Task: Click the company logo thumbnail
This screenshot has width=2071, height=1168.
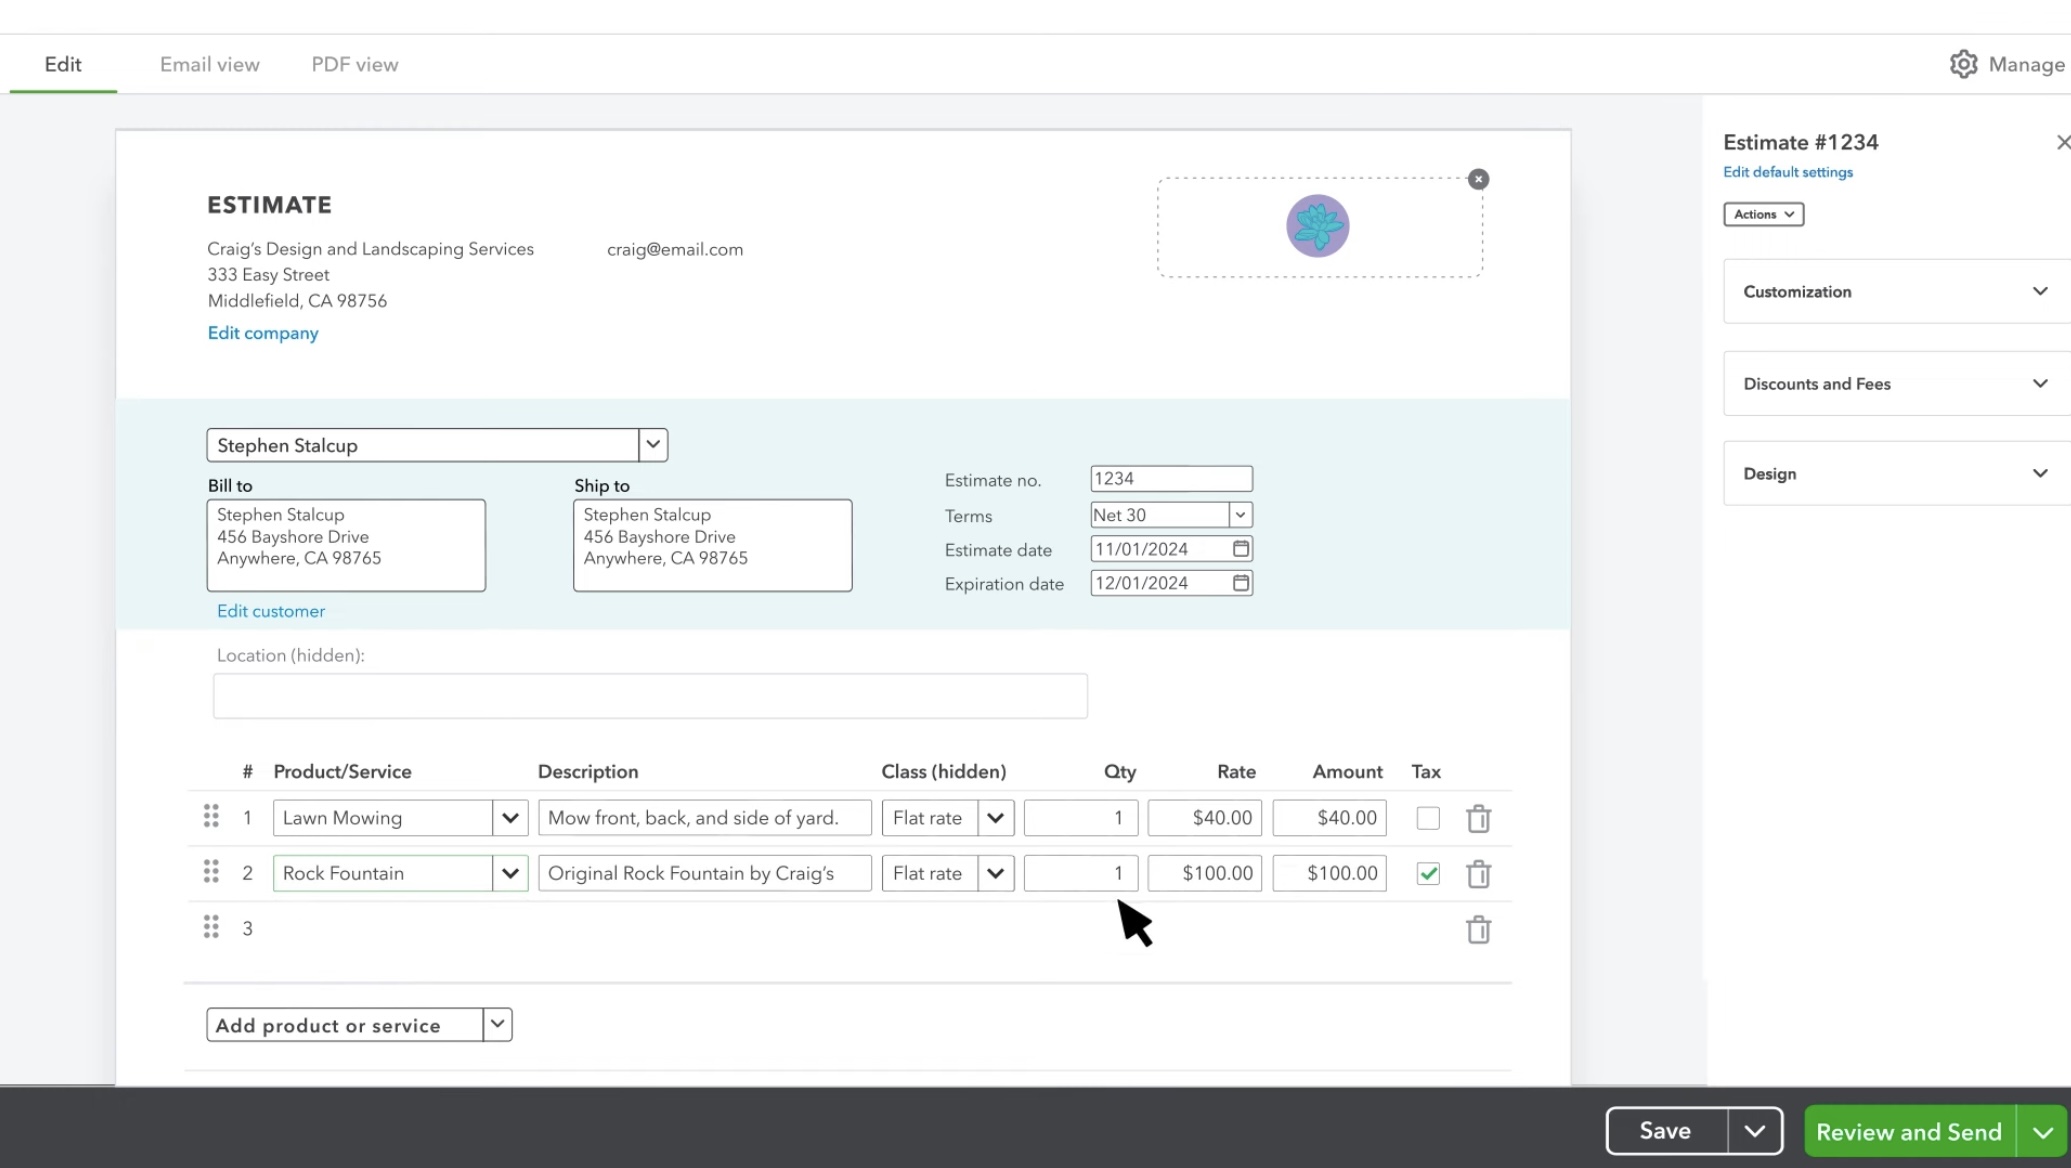Action: click(x=1317, y=226)
